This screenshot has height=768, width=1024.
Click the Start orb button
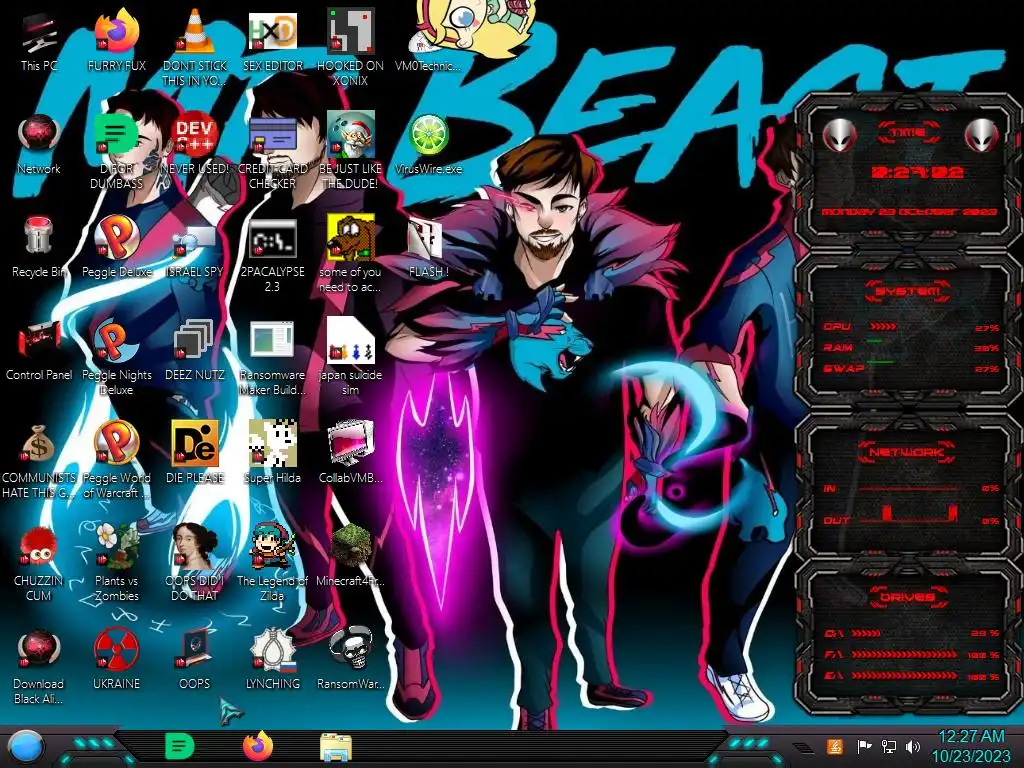pos(25,747)
